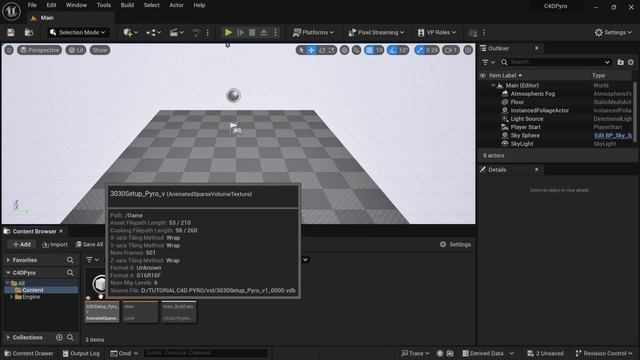Viewport: 640px width, 360px height.
Task: Open the Blueprints toolbar dropdown
Action: point(153,32)
